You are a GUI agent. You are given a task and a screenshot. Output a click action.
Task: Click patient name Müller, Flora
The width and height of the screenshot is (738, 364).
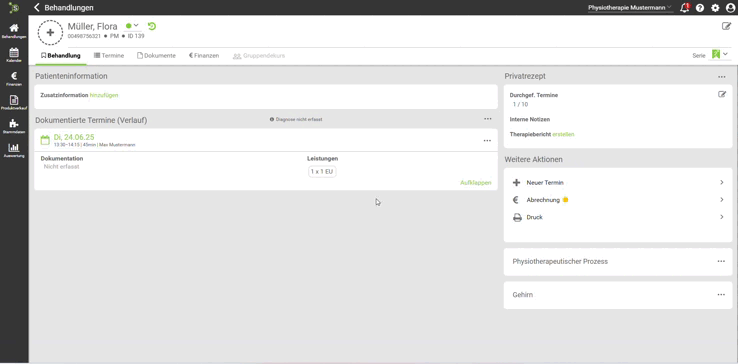pos(92,26)
